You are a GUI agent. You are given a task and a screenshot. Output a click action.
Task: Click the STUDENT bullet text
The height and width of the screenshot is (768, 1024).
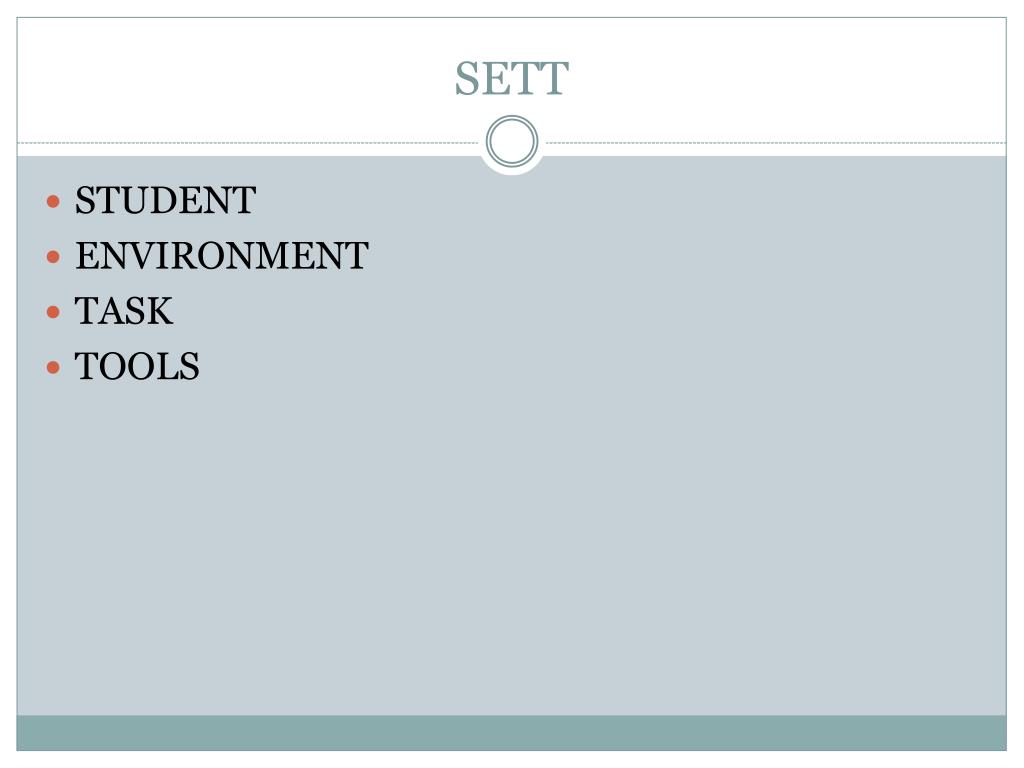click(x=165, y=200)
